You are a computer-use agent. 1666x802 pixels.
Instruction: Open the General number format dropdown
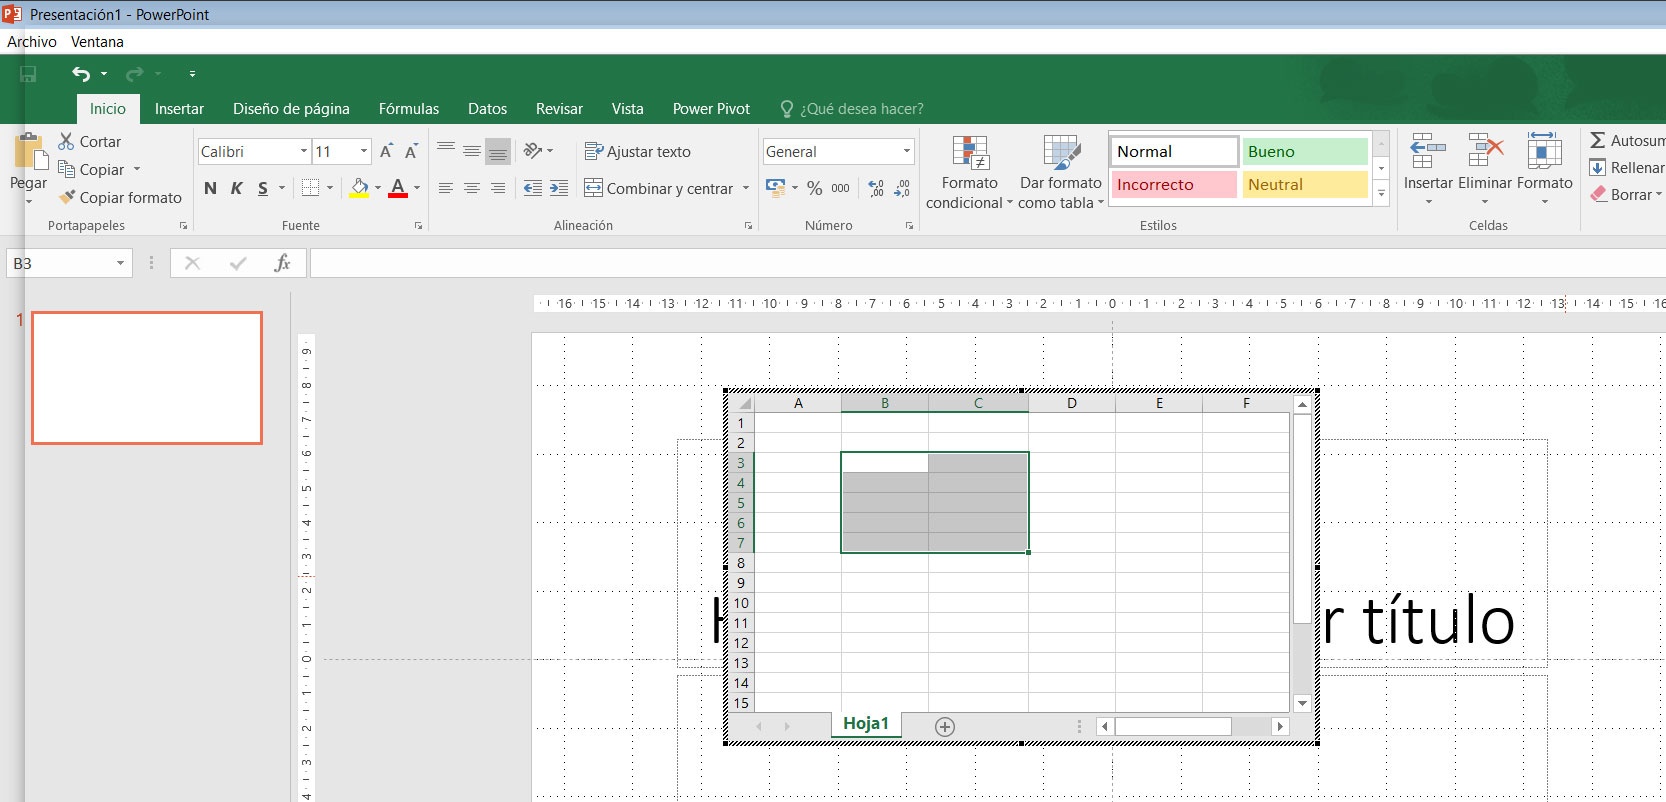click(907, 152)
